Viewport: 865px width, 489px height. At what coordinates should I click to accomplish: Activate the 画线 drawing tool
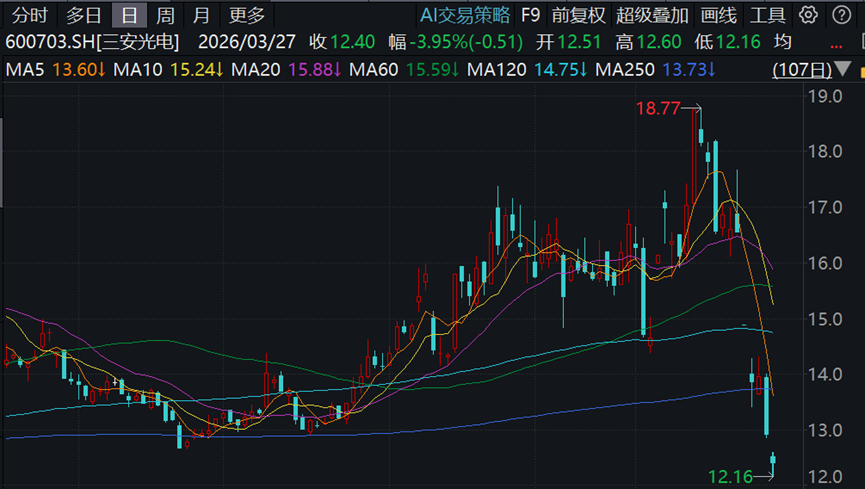[718, 15]
